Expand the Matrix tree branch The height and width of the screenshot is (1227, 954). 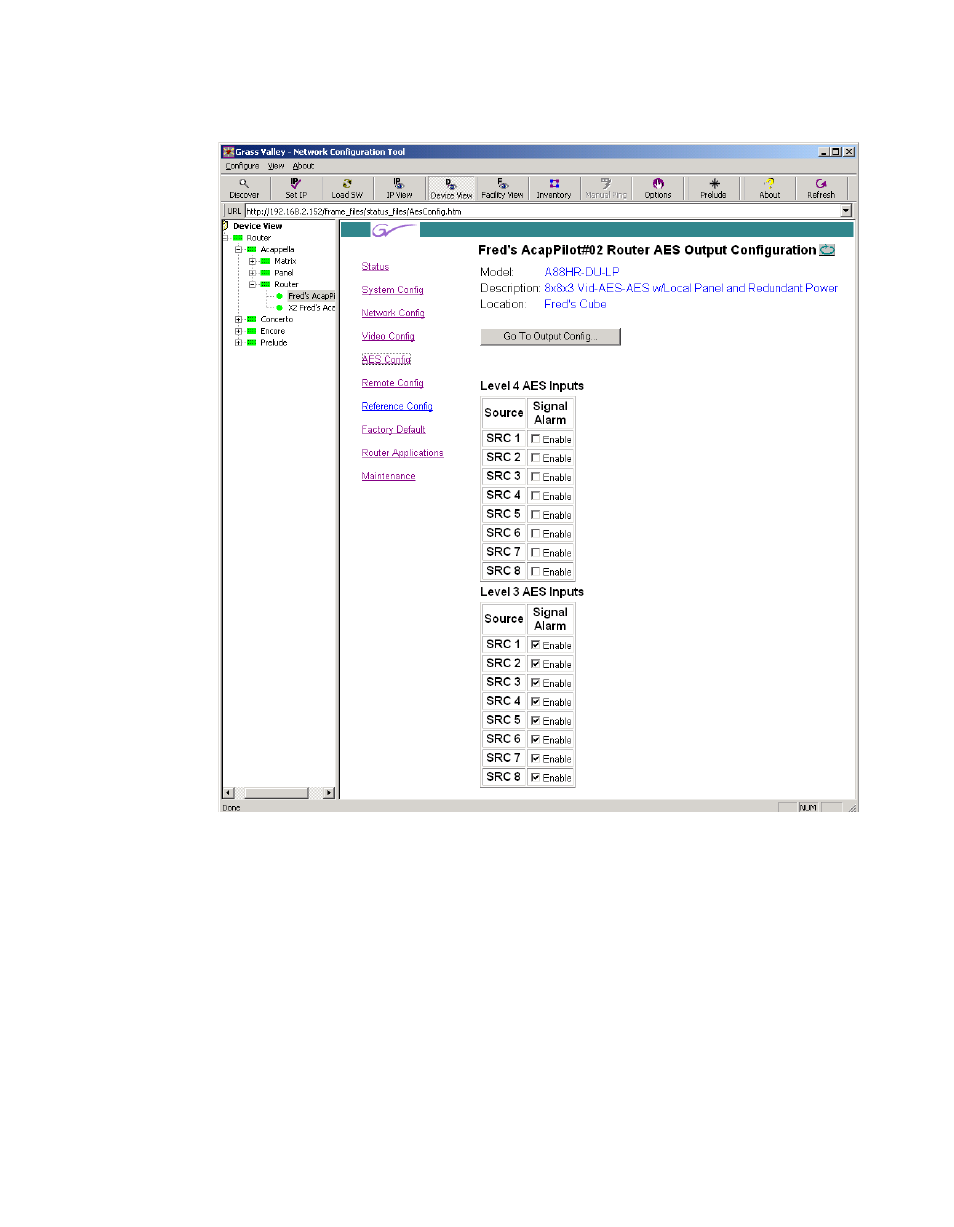coord(252,261)
